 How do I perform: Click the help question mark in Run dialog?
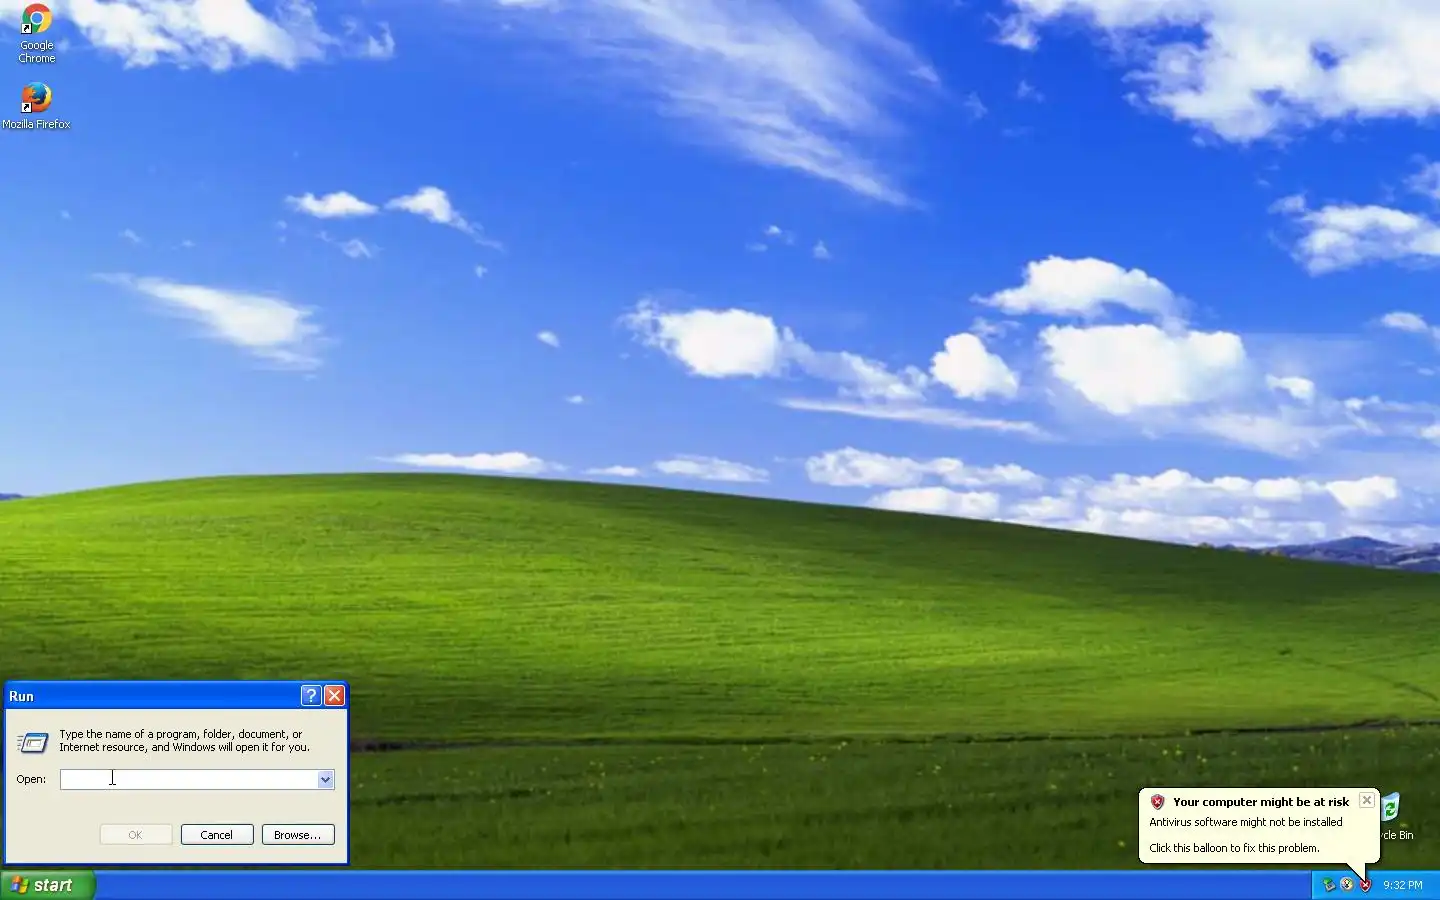(311, 696)
